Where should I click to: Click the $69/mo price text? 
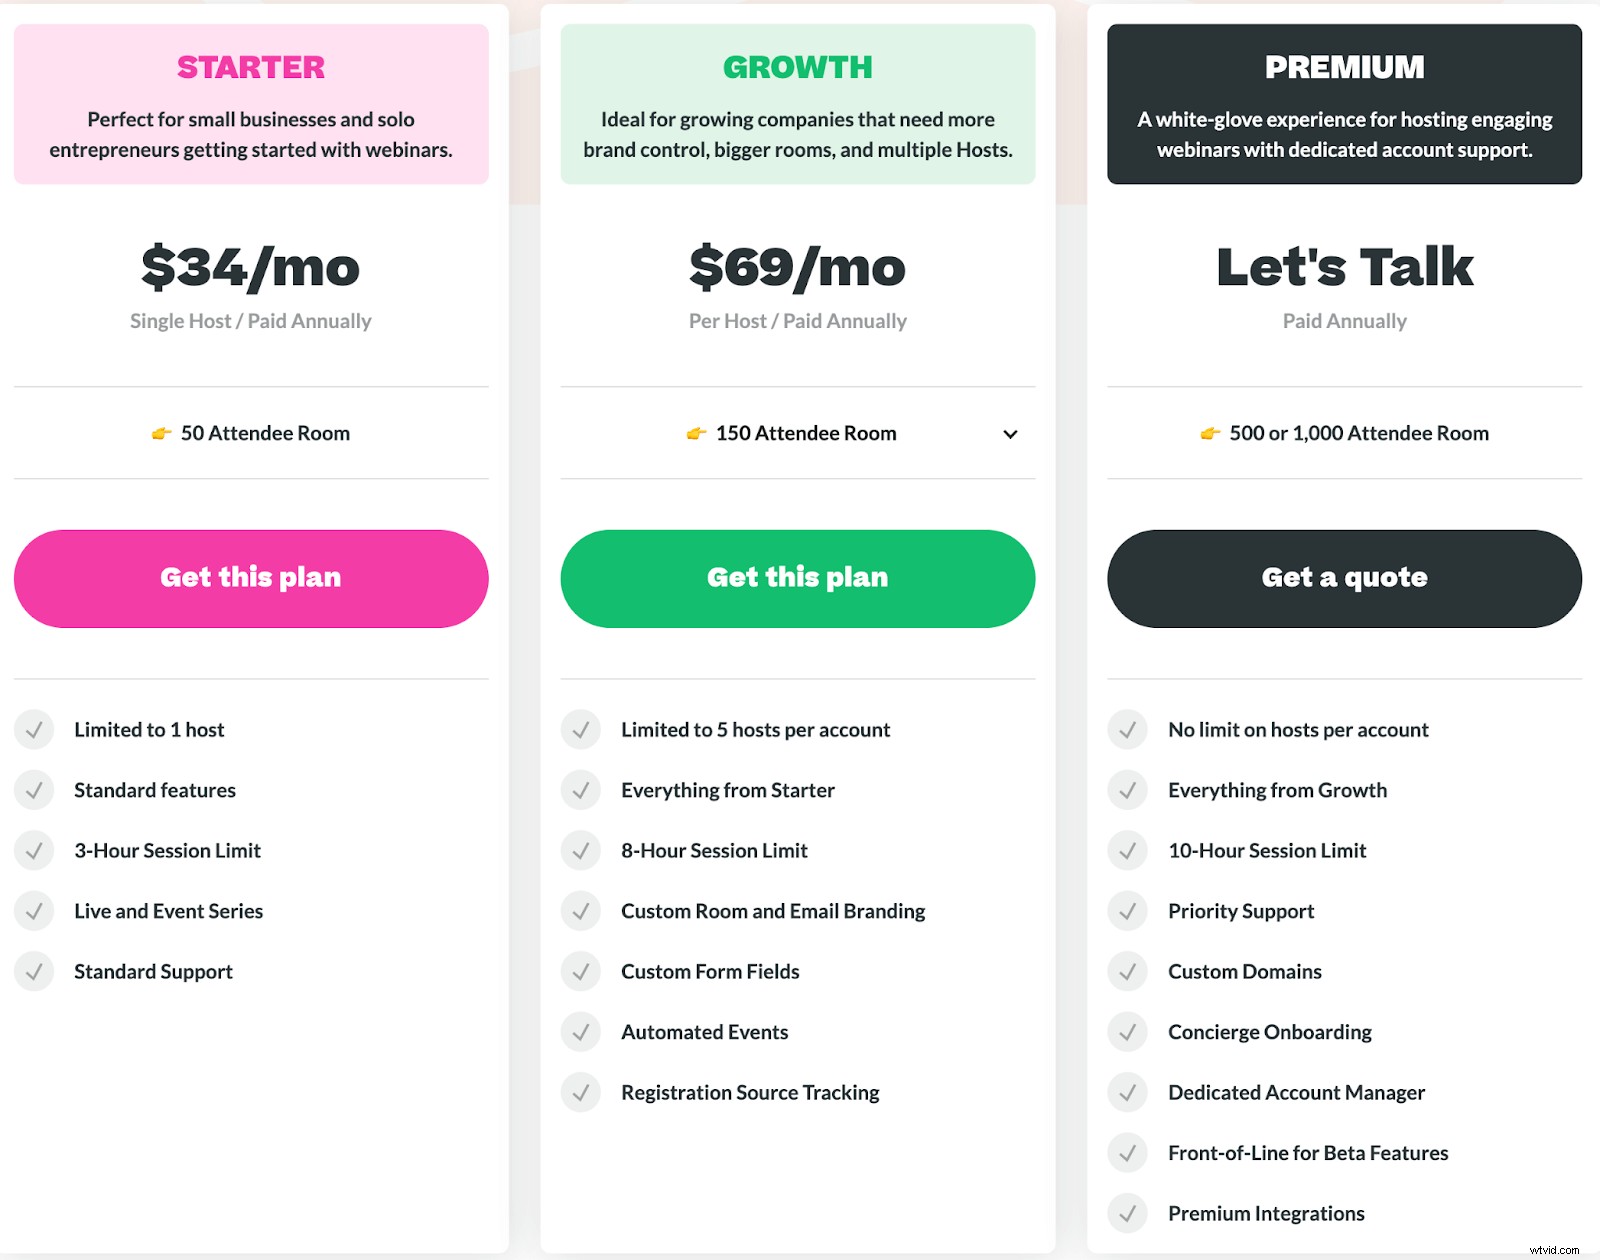click(x=797, y=267)
